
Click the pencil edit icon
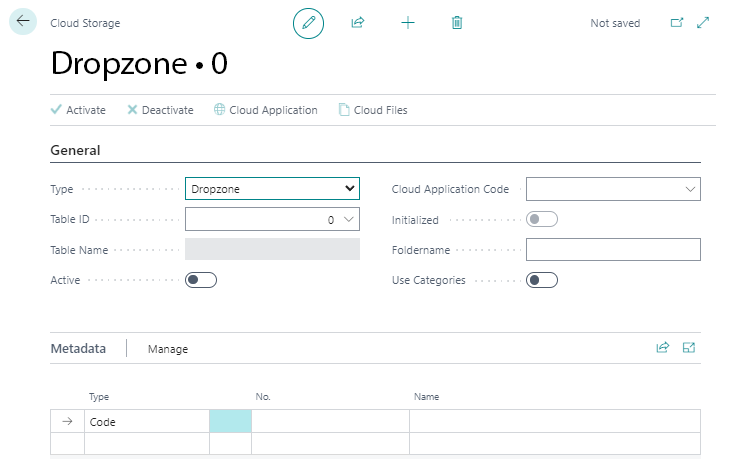[309, 23]
